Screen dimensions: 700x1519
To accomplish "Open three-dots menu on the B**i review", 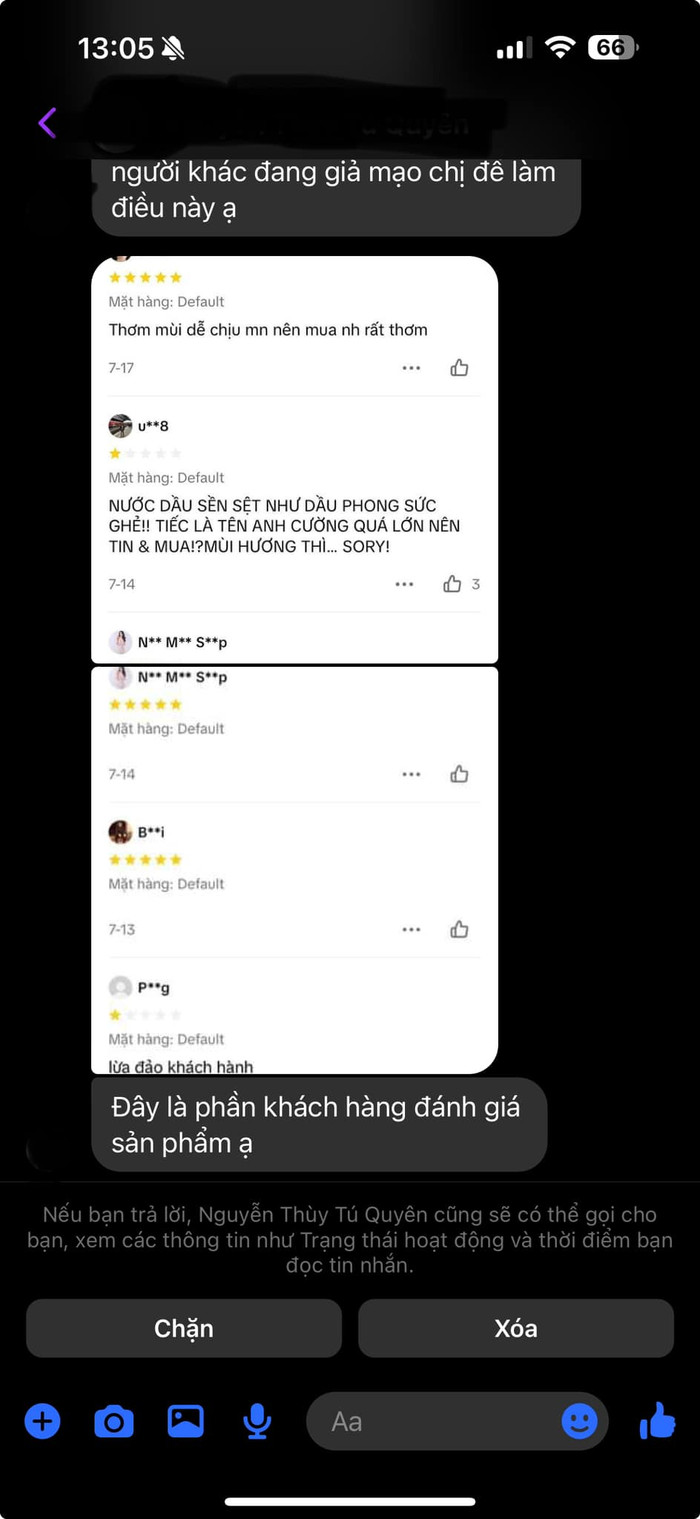I will pyautogui.click(x=411, y=930).
